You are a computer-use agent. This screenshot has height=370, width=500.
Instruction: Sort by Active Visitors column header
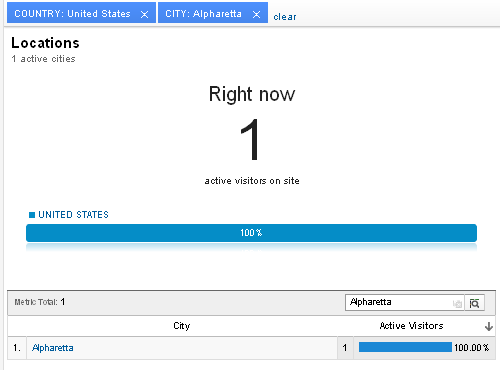click(411, 326)
